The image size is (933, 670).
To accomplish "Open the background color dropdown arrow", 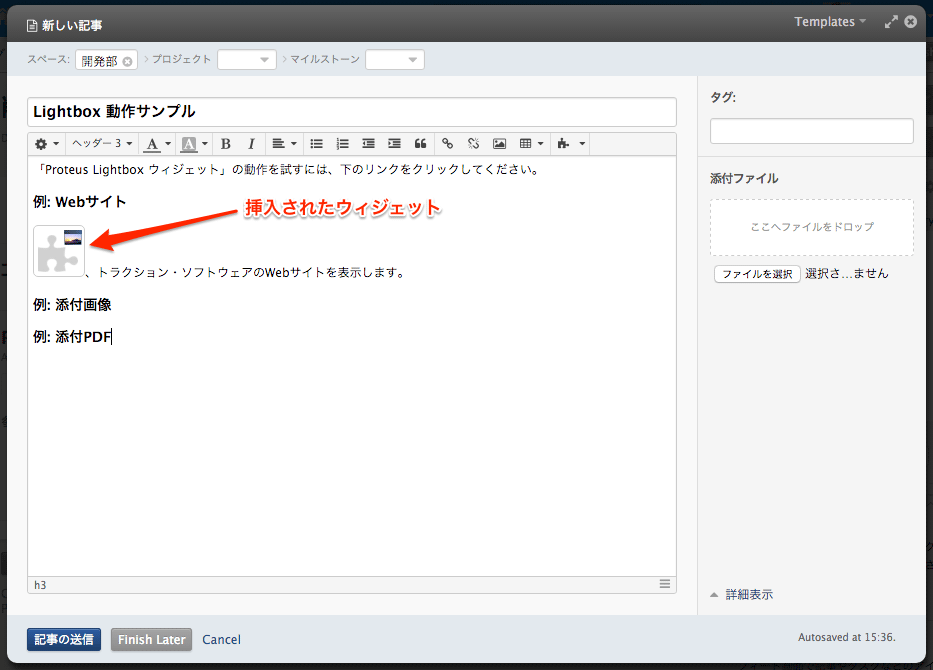I will (205, 144).
